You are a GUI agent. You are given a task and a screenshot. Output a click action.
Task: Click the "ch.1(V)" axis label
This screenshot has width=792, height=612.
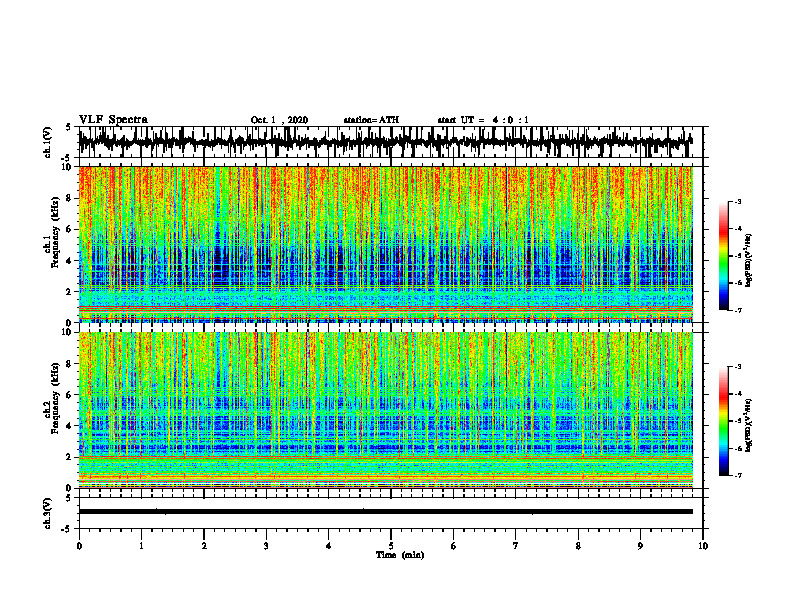point(48,142)
